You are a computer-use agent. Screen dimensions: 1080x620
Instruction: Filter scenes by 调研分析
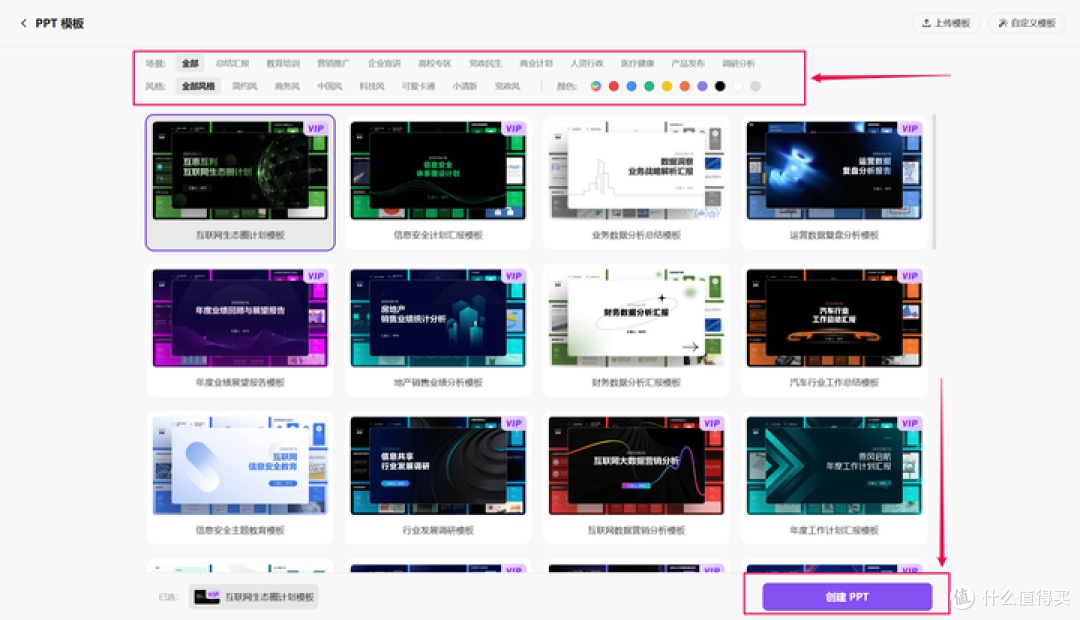738,63
